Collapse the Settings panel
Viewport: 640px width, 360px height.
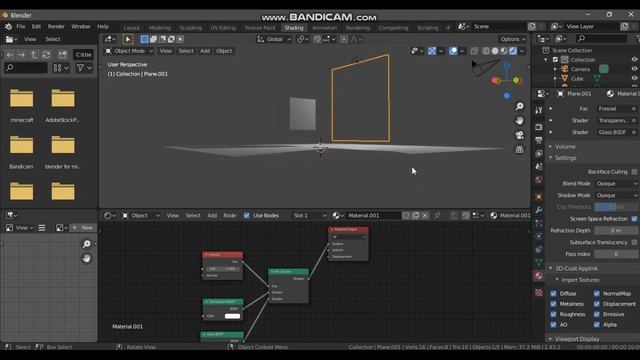point(565,158)
